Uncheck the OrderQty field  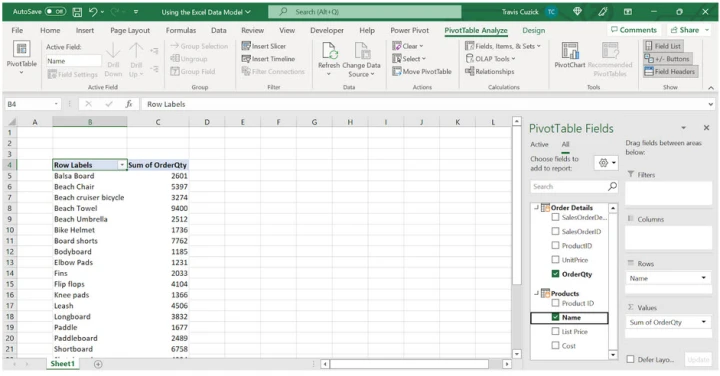coord(555,274)
